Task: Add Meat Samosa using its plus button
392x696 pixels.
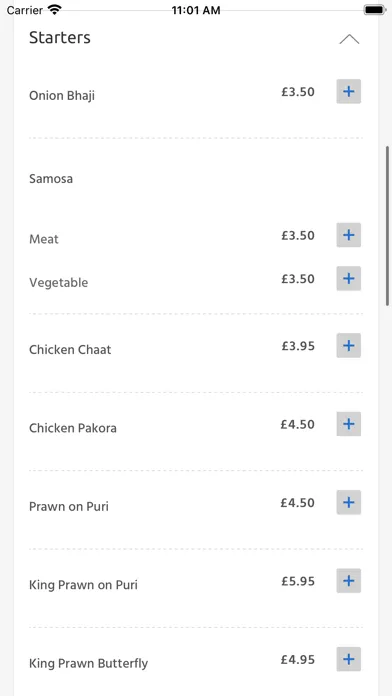Action: tap(348, 235)
